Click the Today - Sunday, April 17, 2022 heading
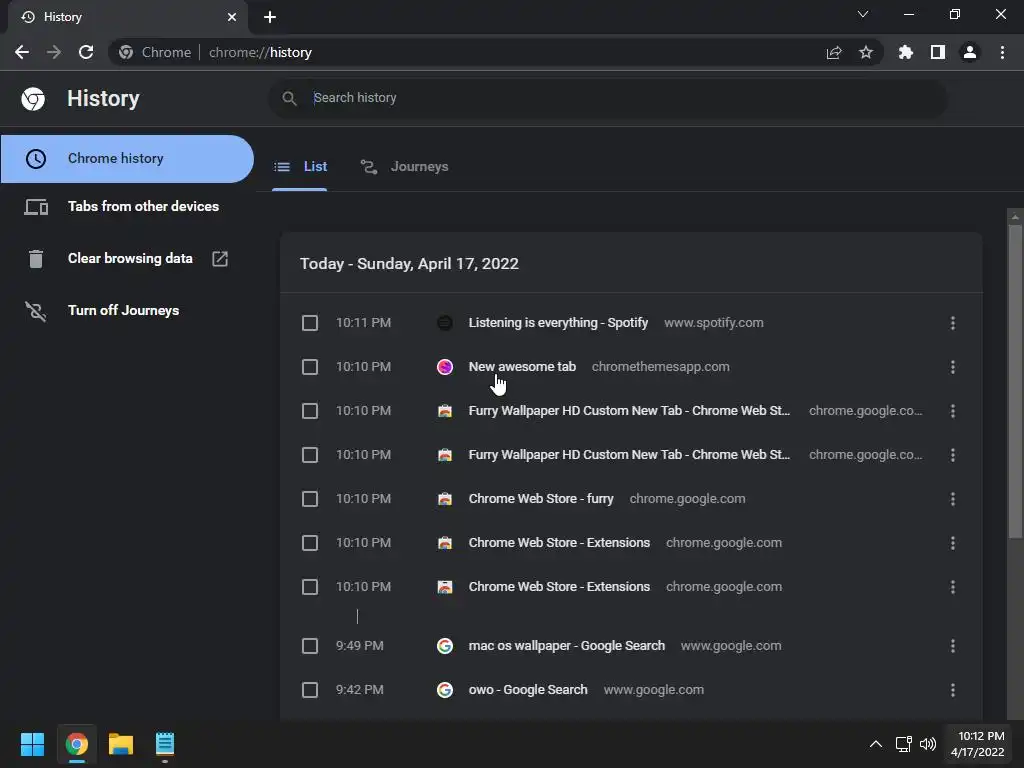 (409, 264)
